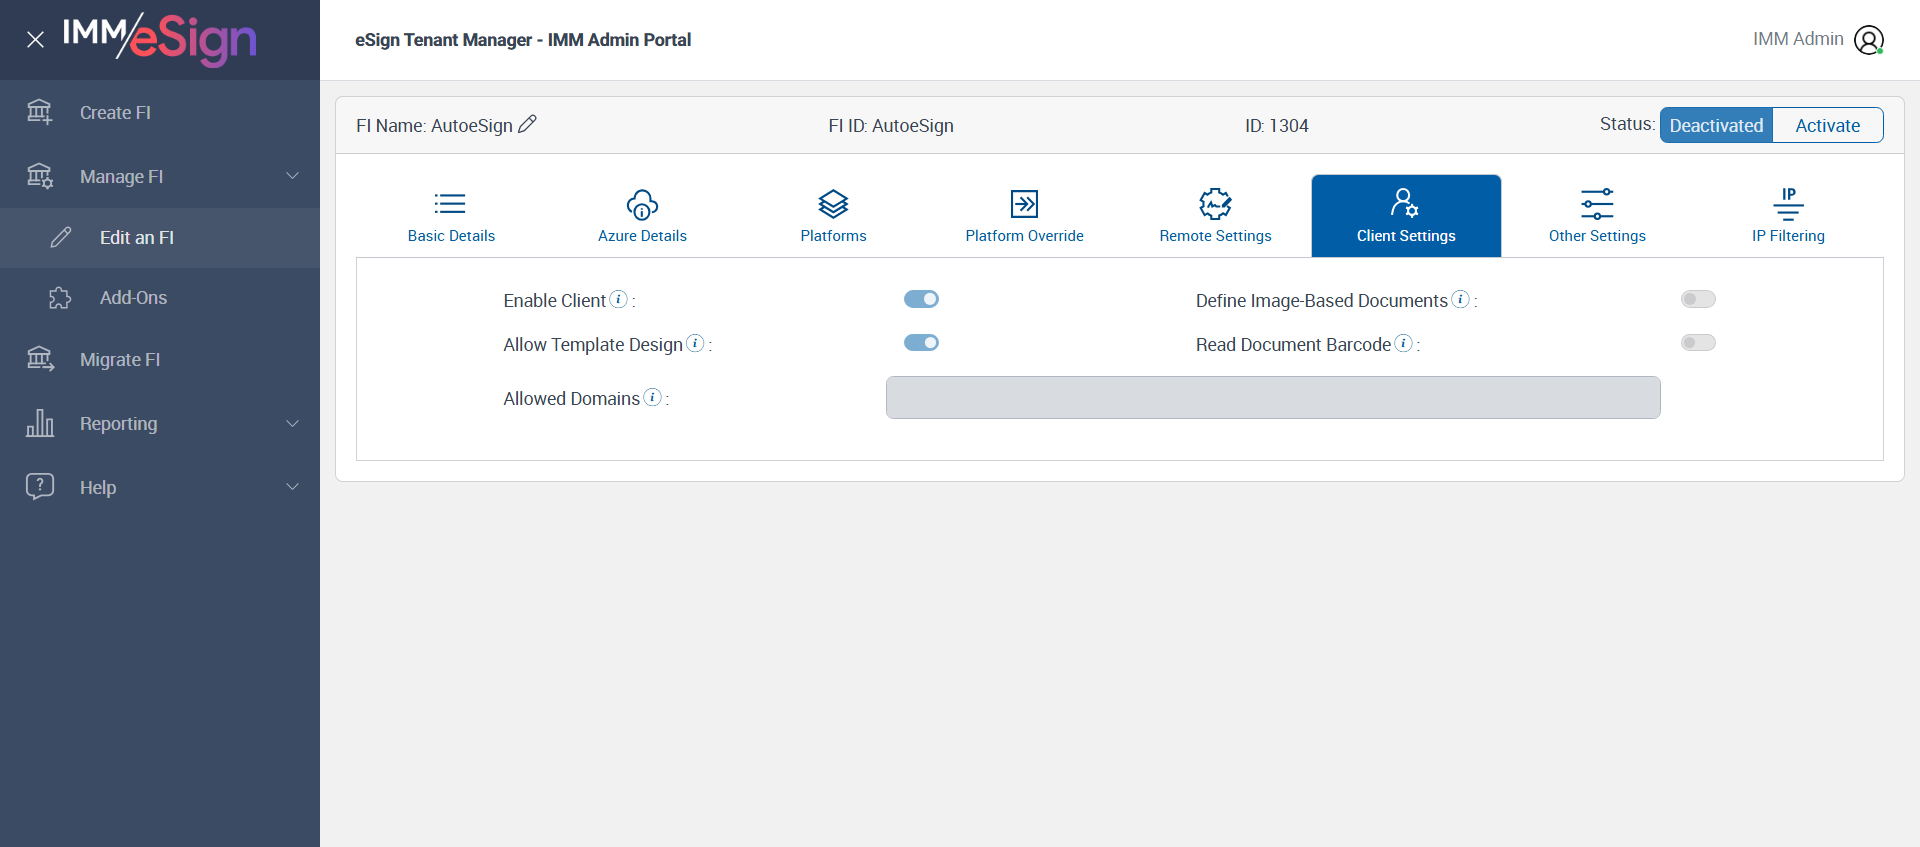This screenshot has height=847, width=1920.
Task: Turn off the Allow Template Design switch
Action: (921, 343)
